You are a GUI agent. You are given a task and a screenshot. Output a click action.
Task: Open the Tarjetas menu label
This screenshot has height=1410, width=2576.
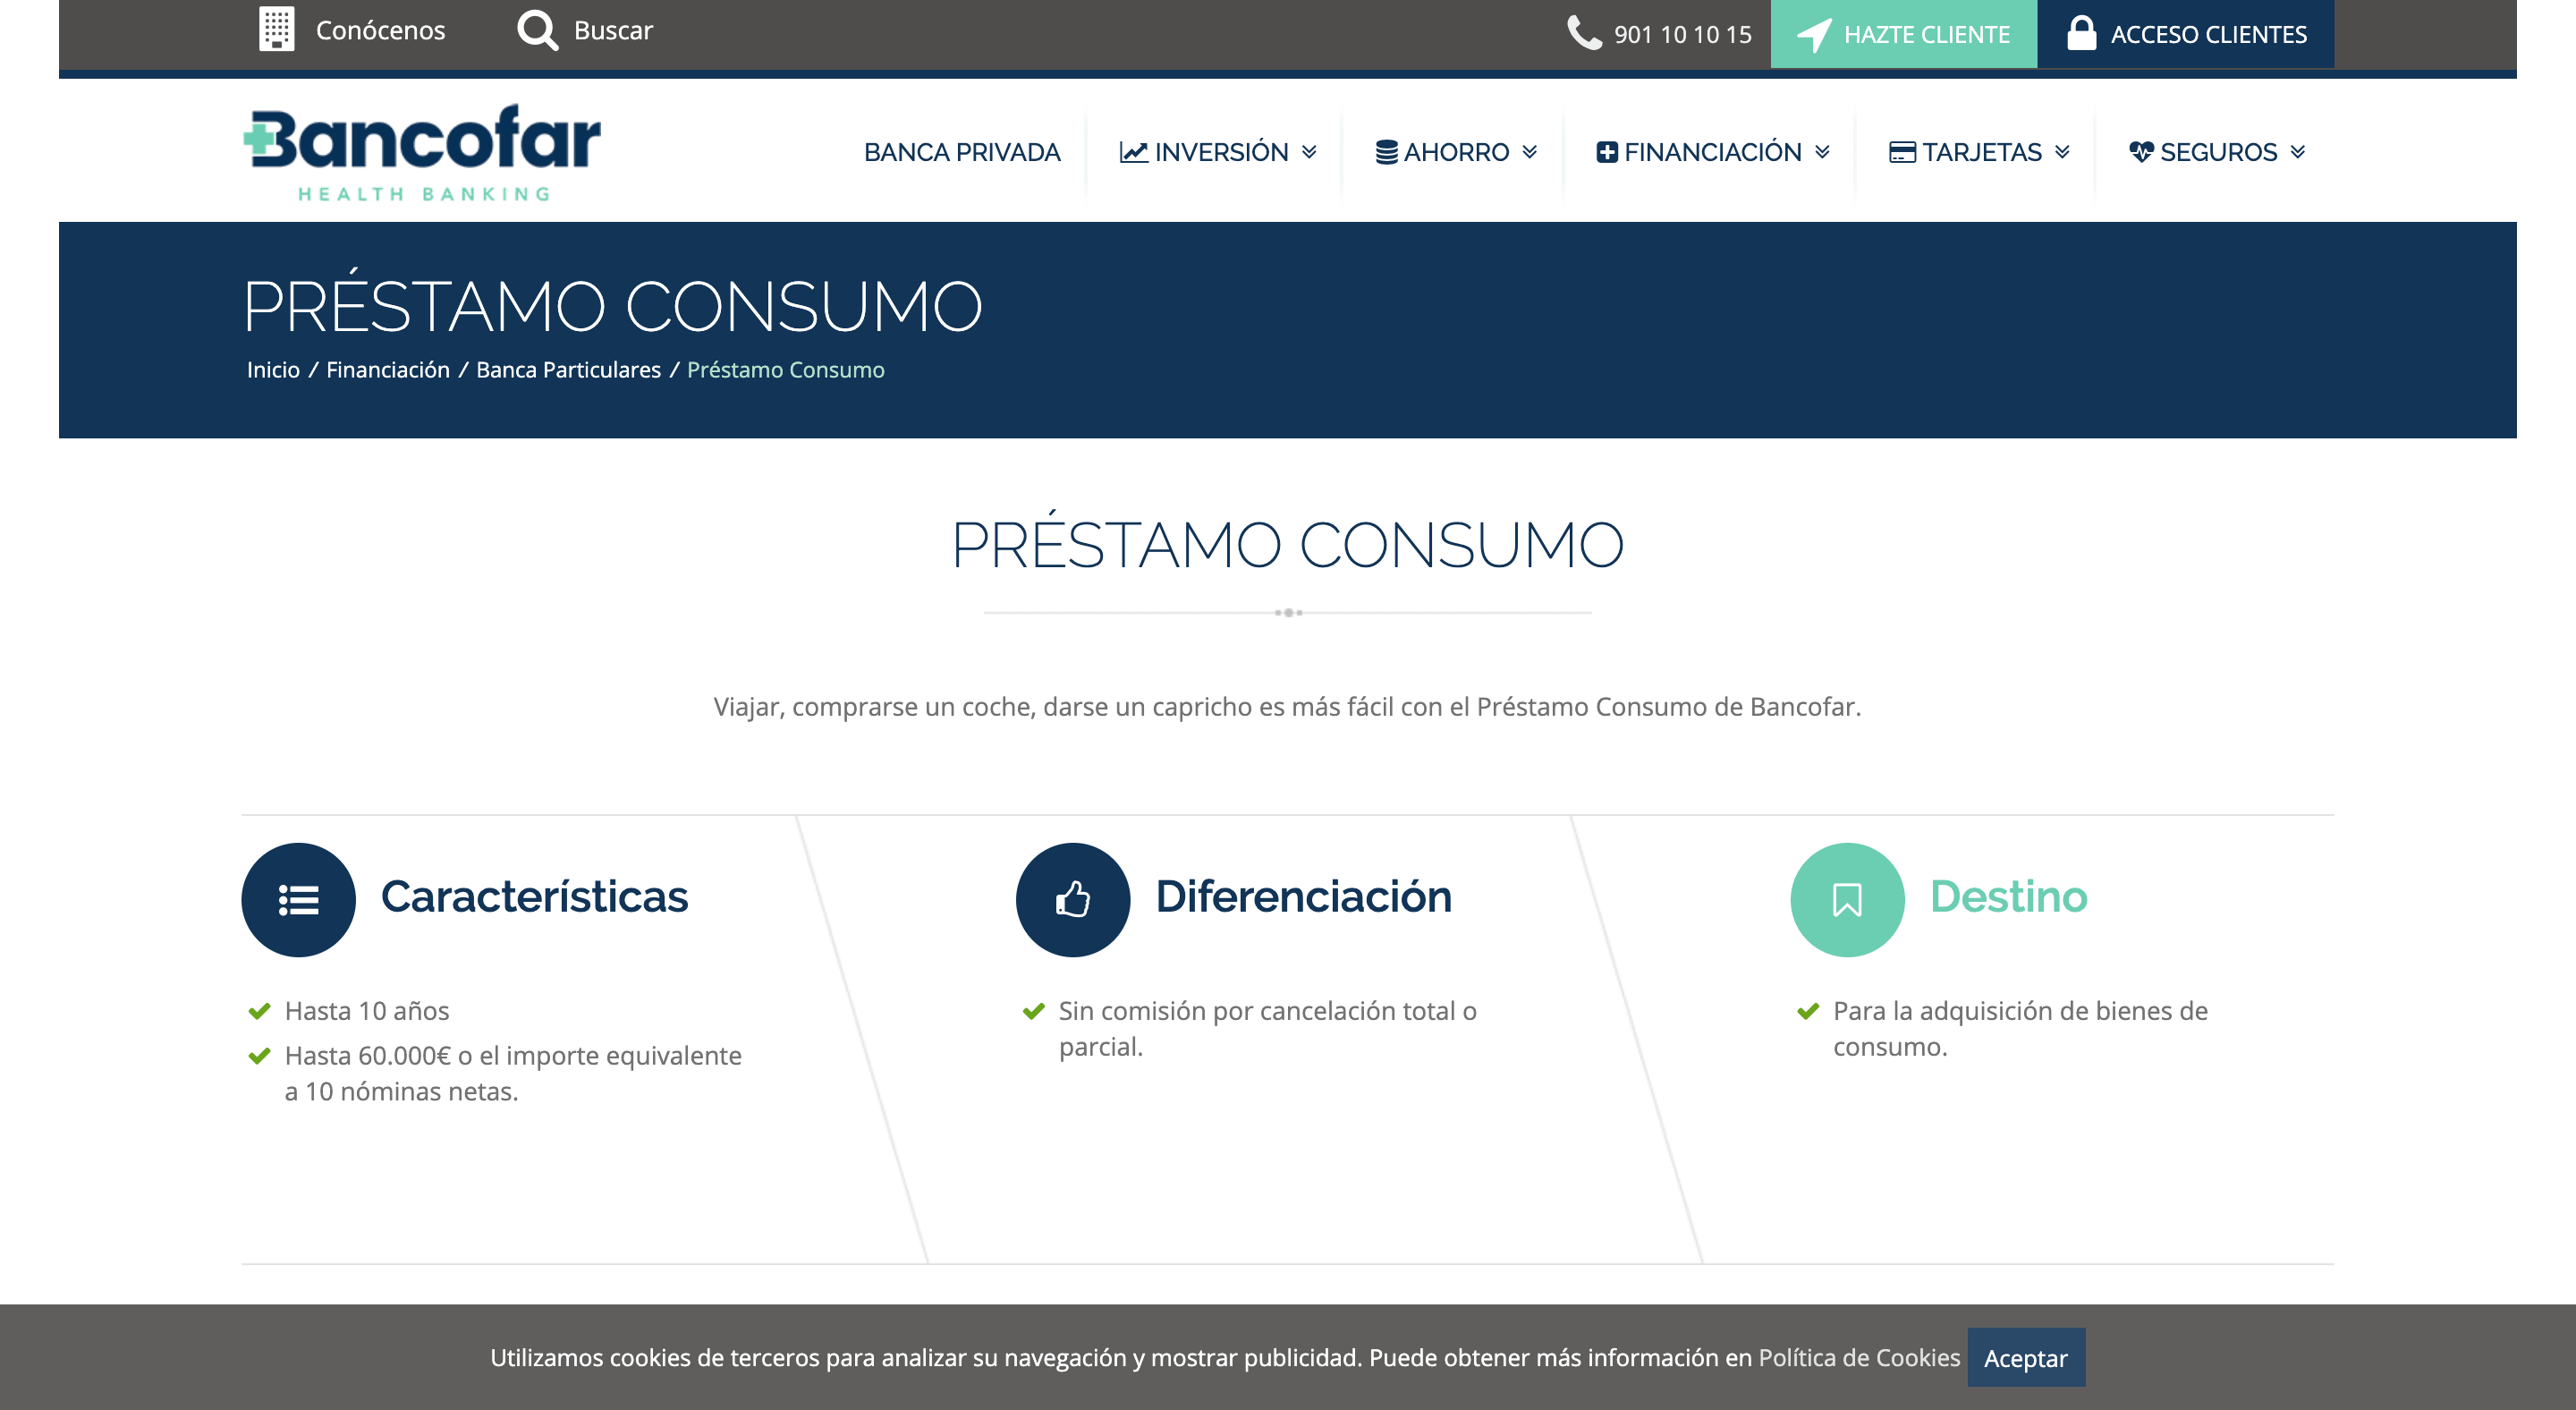1982,152
